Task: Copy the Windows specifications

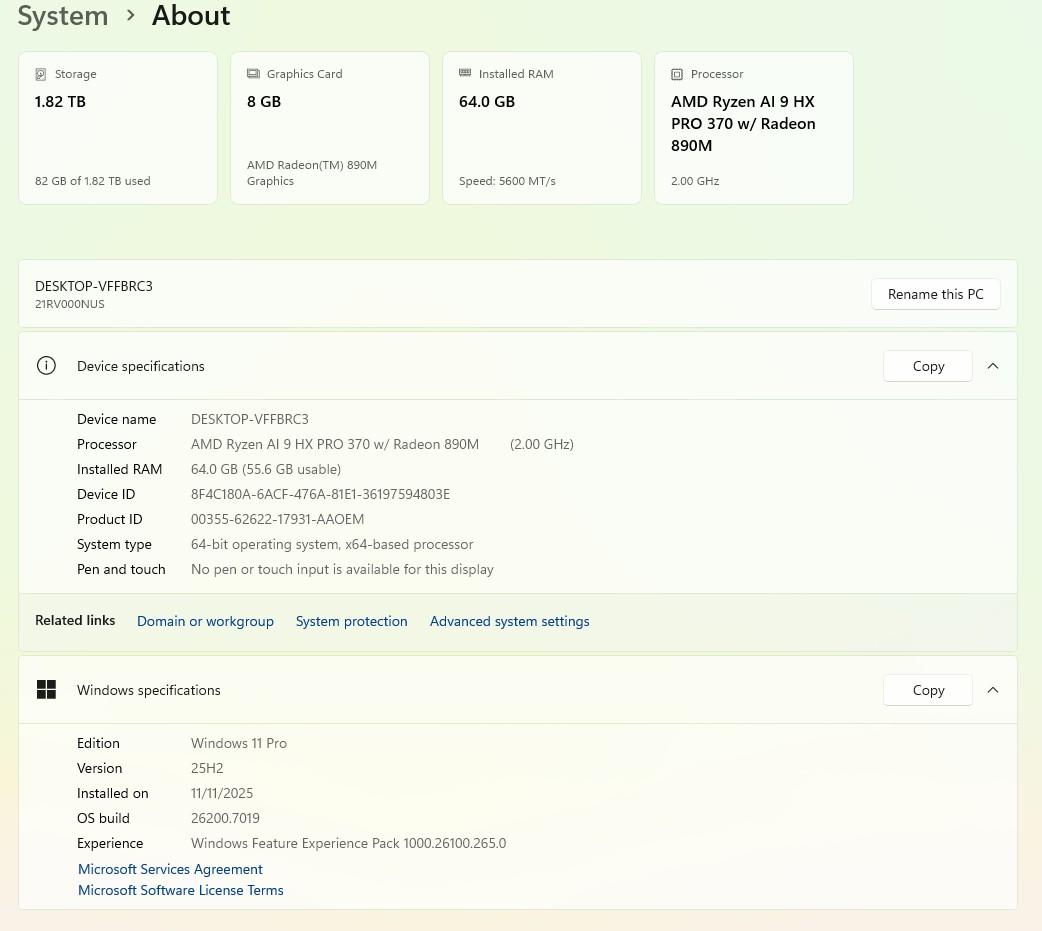Action: [x=927, y=690]
